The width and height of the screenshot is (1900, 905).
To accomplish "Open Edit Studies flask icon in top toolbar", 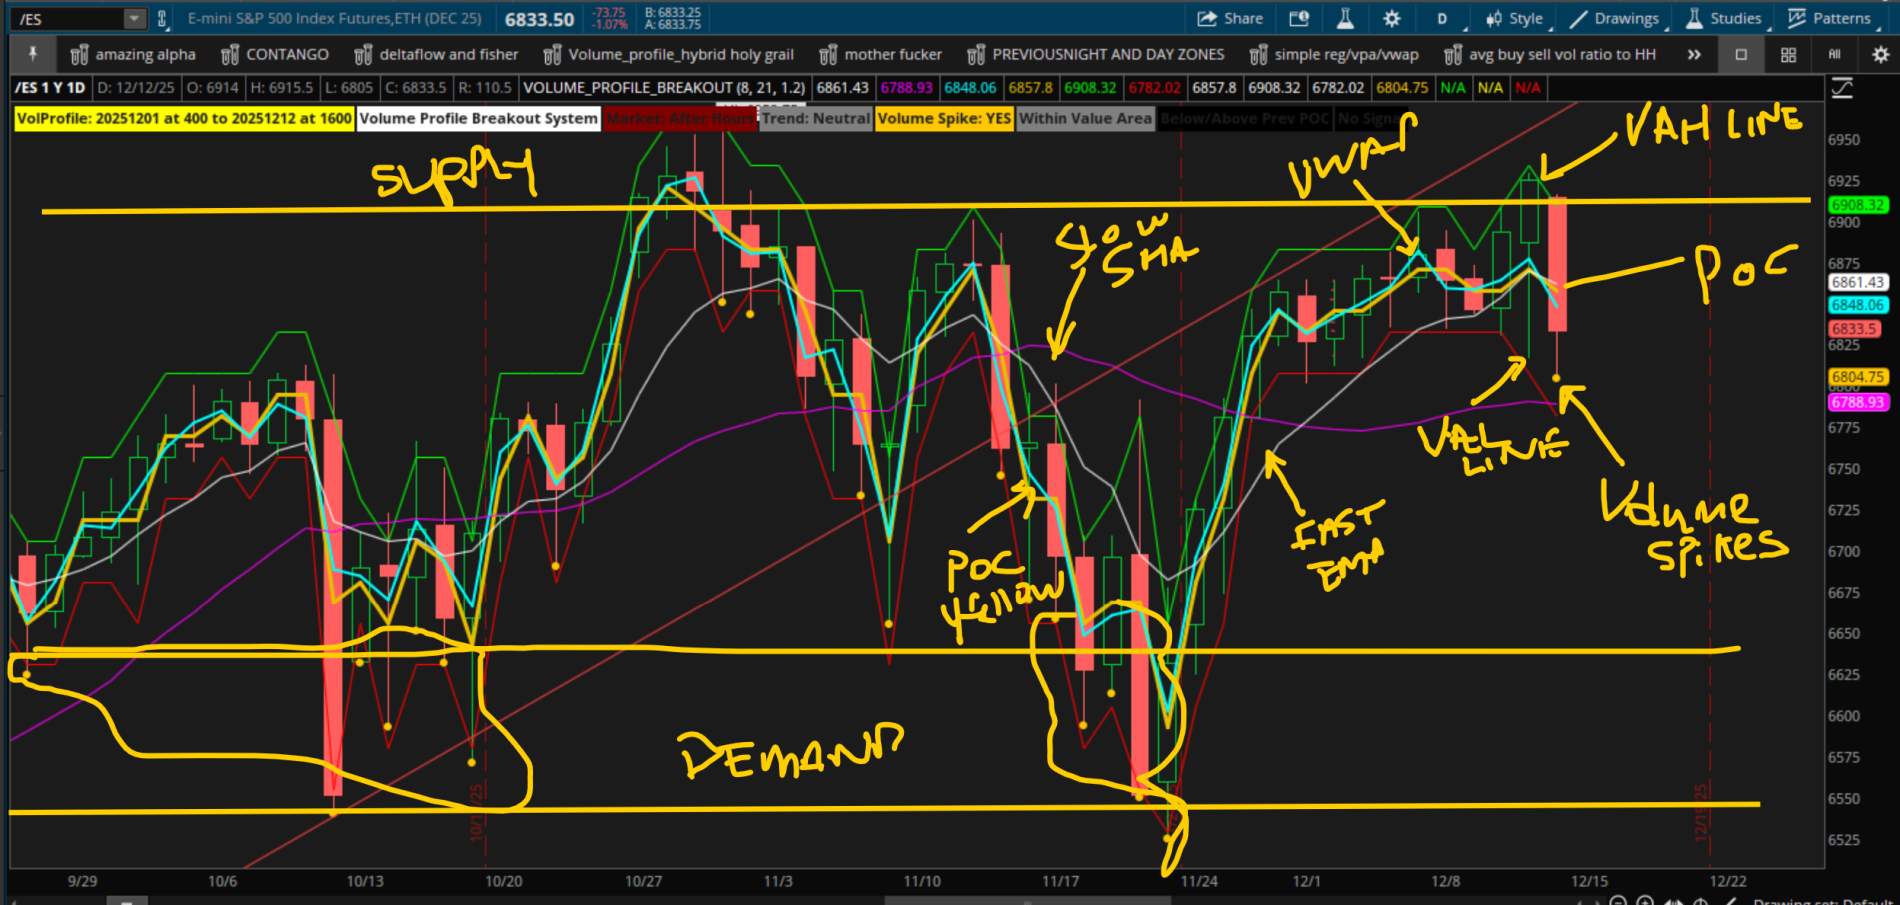I will click(x=1345, y=18).
